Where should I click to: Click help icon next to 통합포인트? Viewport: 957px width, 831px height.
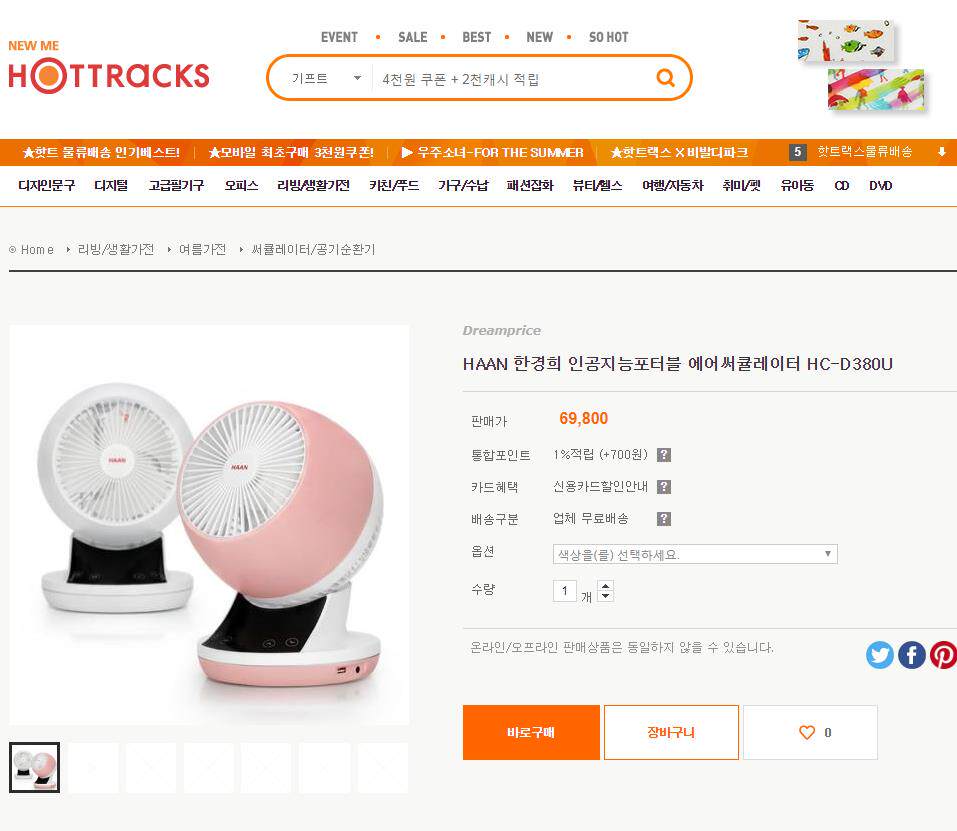(663, 455)
